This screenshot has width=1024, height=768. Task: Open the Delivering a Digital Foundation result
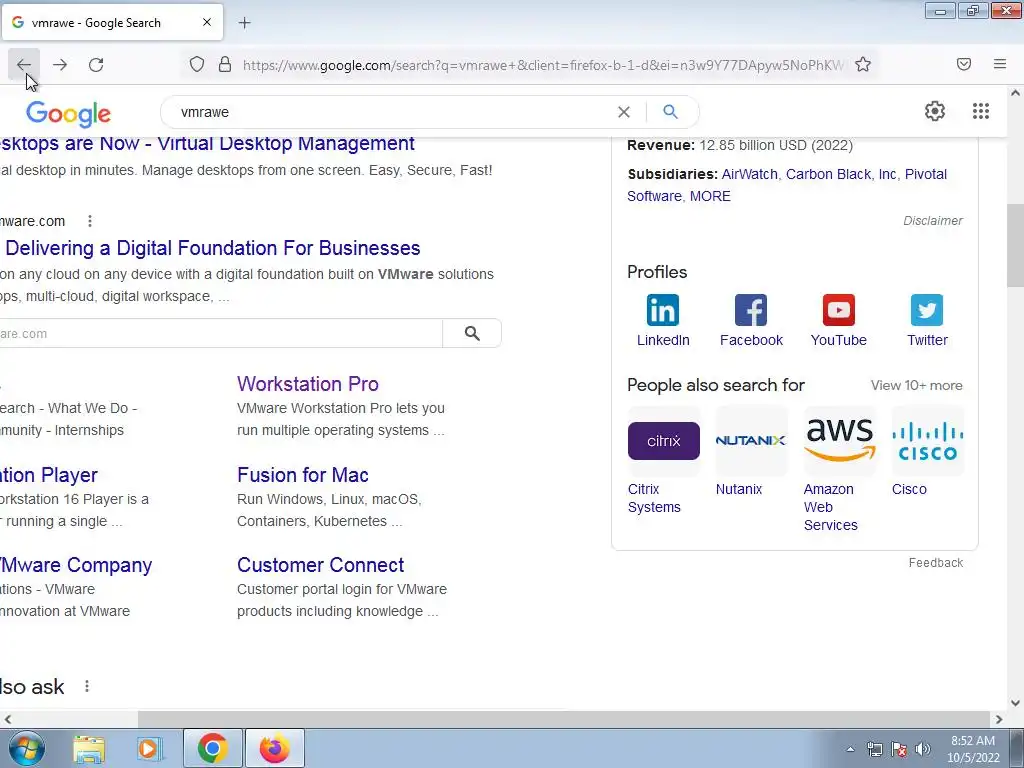click(212, 248)
